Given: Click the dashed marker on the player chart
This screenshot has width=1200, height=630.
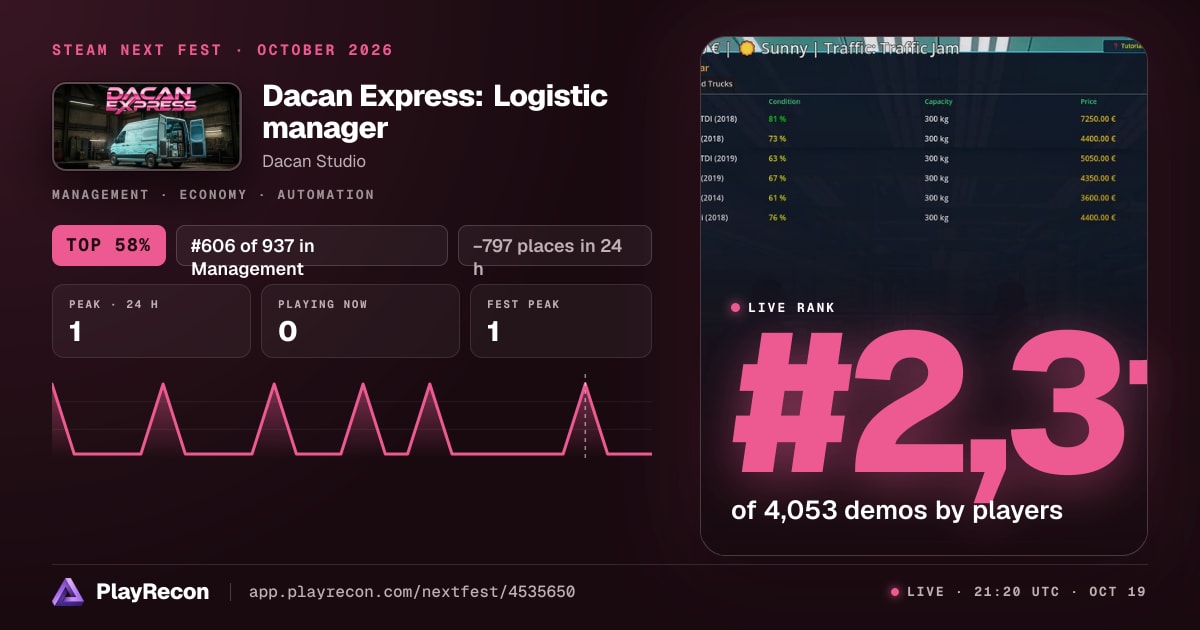Looking at the screenshot, I should (x=585, y=416).
